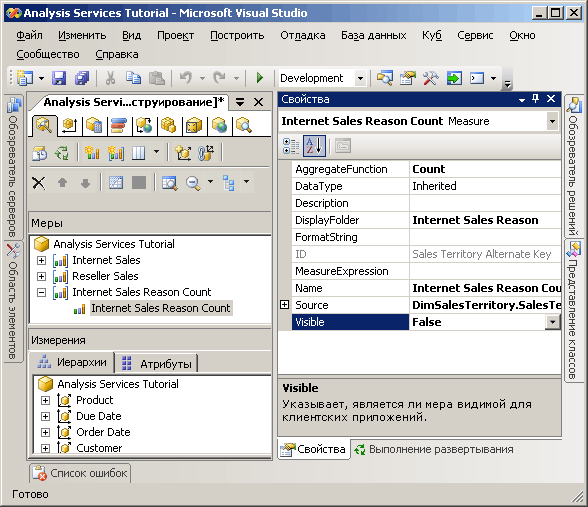588x507 pixels.
Task: Click the Reconnect refresh arrows icon
Action: [62, 153]
